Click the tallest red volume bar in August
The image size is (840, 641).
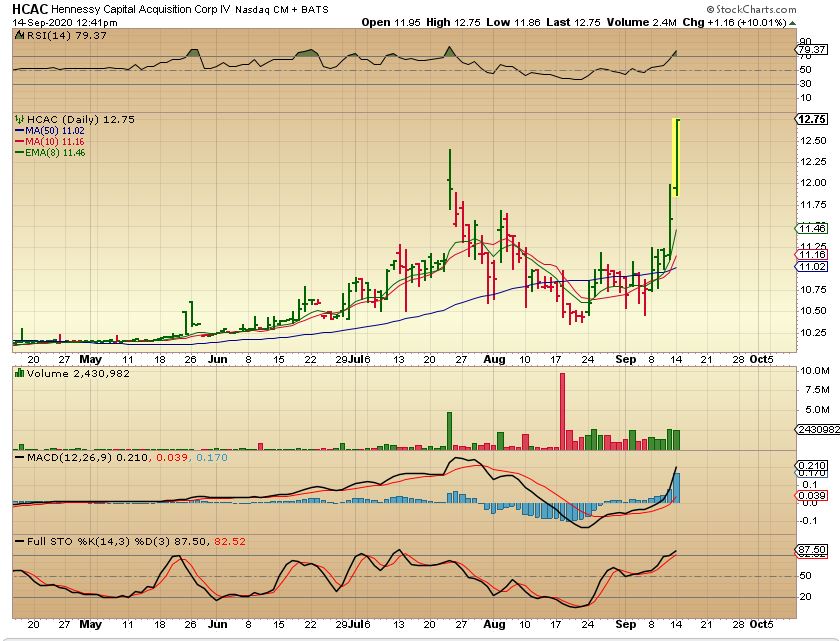point(562,411)
